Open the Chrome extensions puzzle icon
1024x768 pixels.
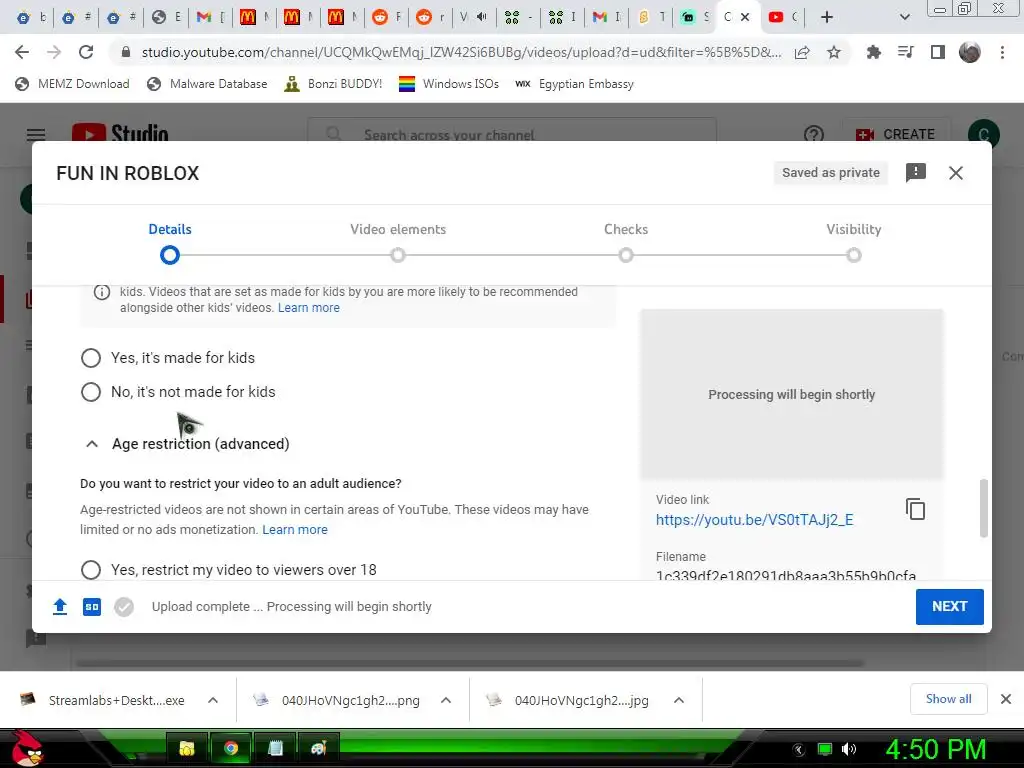click(873, 52)
